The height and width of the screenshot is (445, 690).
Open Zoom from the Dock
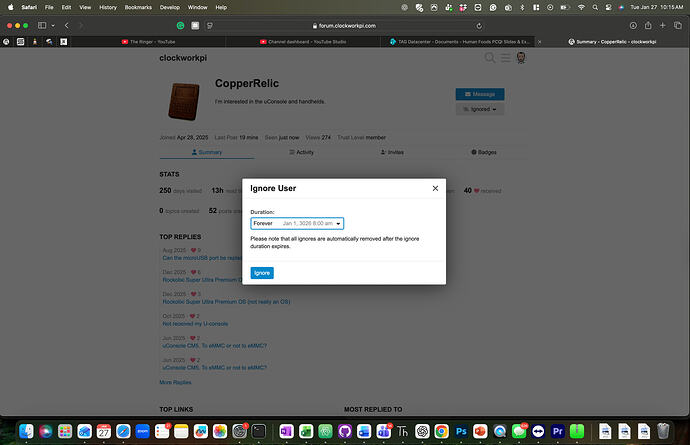coord(142,431)
